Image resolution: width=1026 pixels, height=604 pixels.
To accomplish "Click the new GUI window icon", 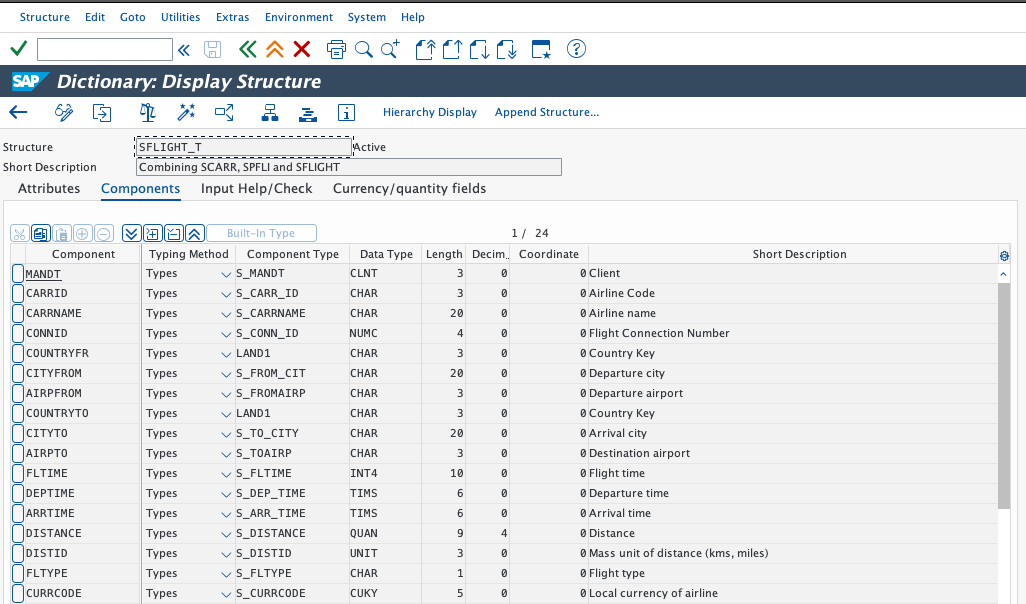I will tap(541, 49).
